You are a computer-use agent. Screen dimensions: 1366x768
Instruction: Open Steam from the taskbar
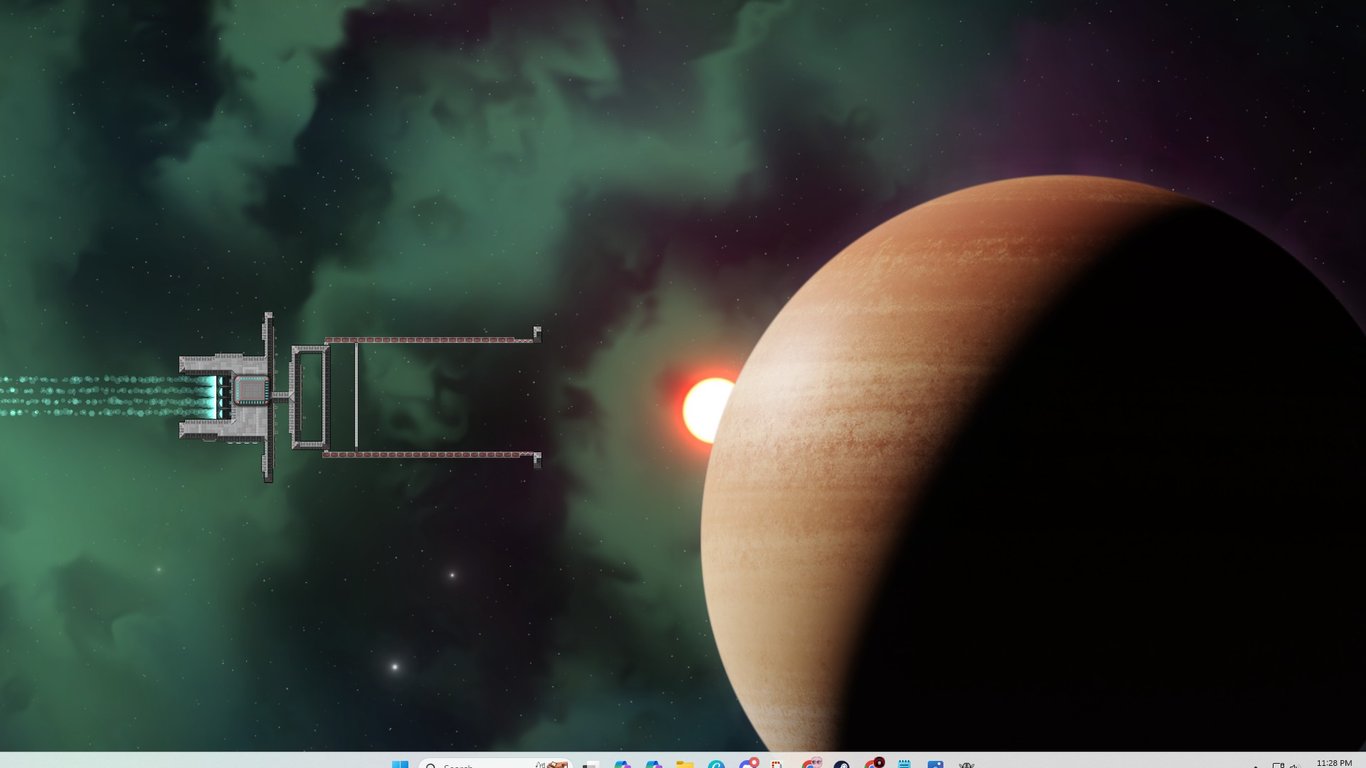point(842,765)
